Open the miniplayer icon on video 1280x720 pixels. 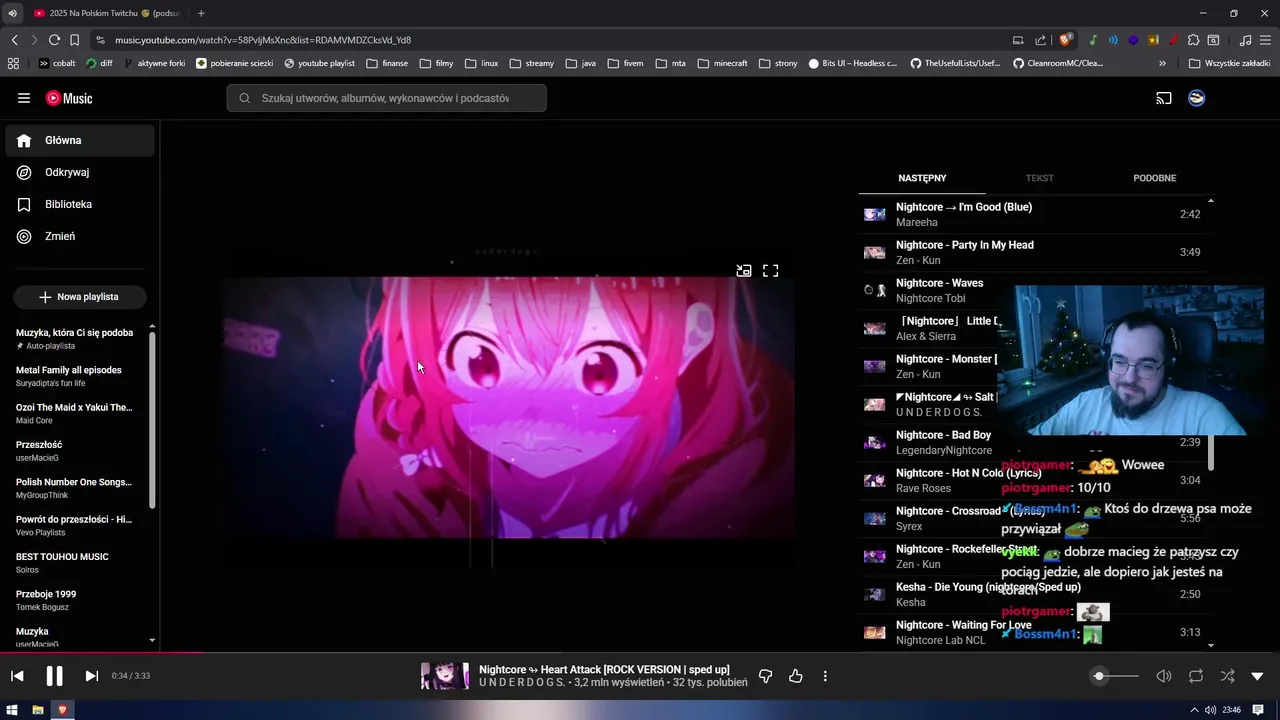coord(744,271)
